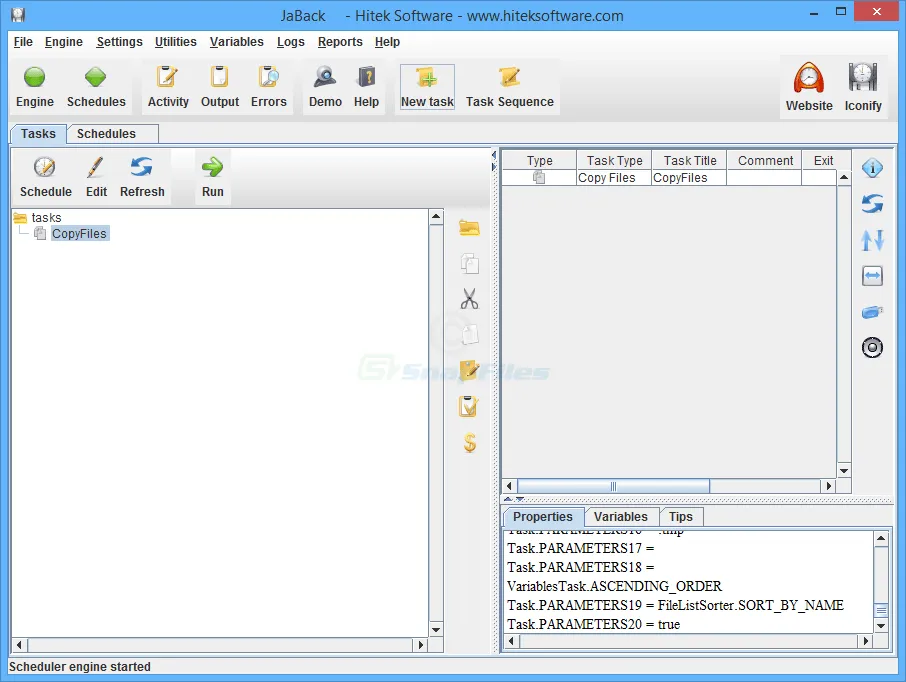Screen dimensions: 906x682
Task: Open the Help menu in menu bar
Action: (387, 42)
